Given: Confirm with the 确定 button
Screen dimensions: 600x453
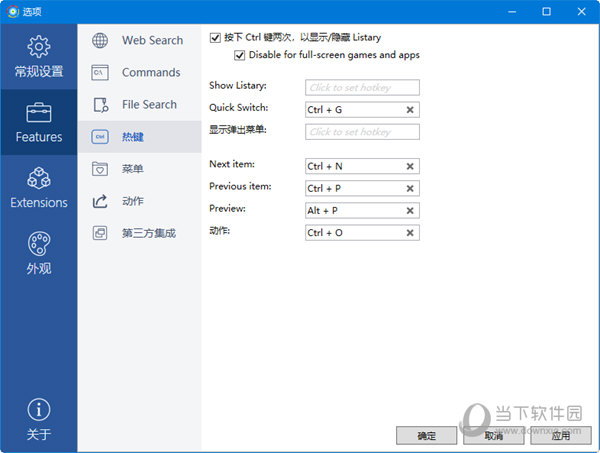Looking at the screenshot, I should (x=426, y=435).
